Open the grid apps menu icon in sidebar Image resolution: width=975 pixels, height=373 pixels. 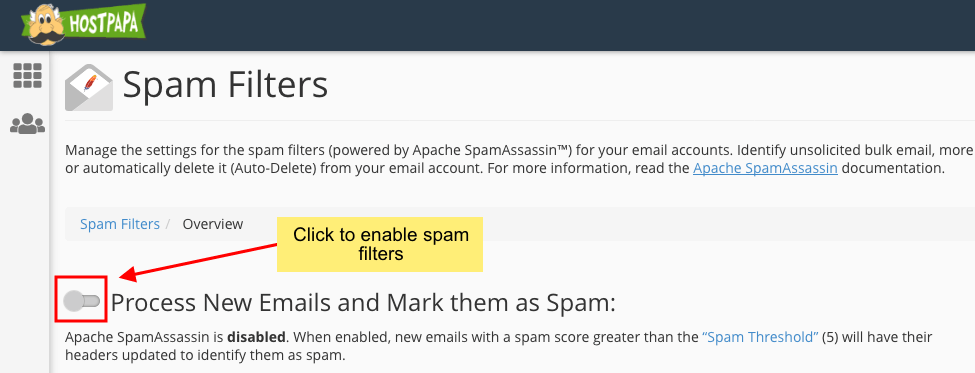pos(27,75)
